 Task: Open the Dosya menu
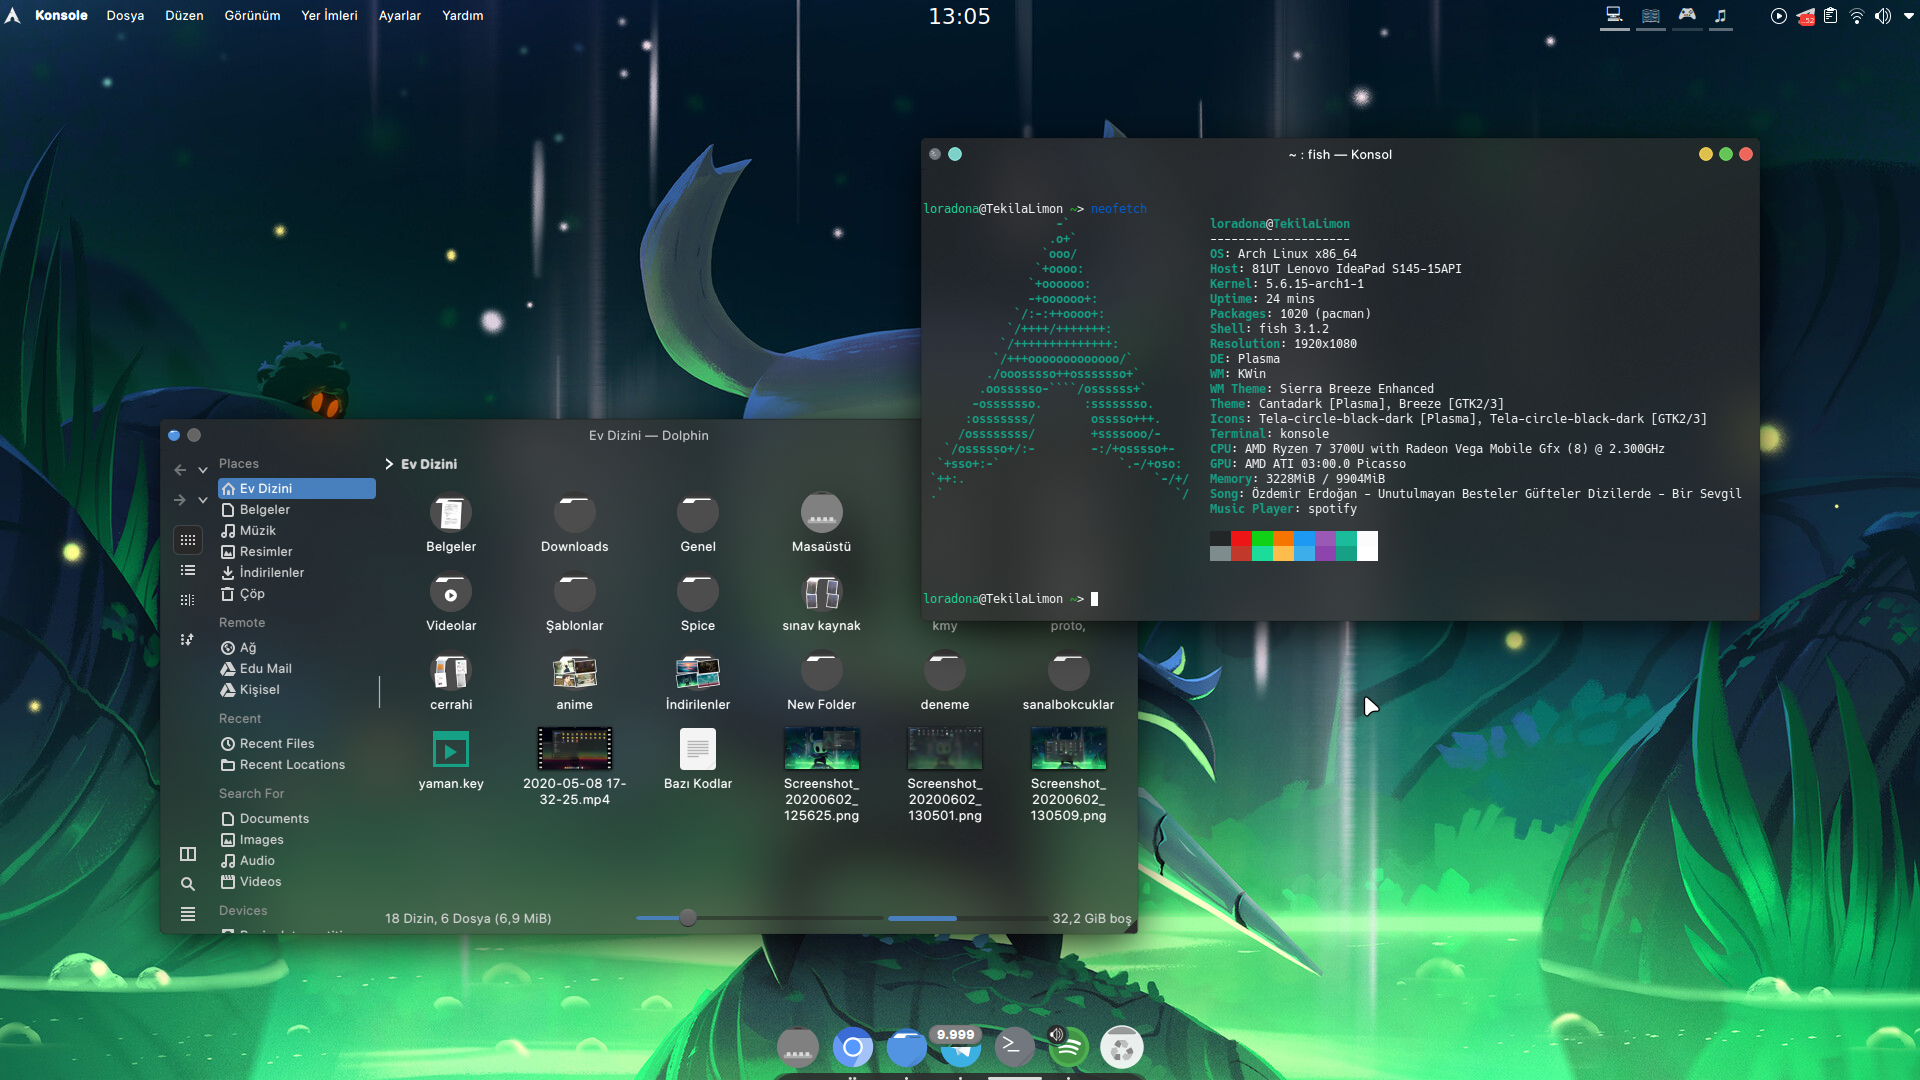pyautogui.click(x=125, y=15)
